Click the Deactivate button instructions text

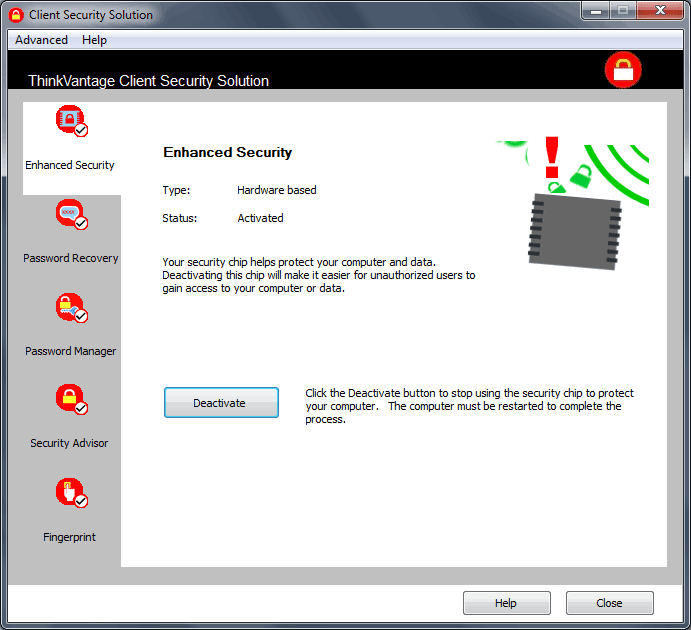469,406
